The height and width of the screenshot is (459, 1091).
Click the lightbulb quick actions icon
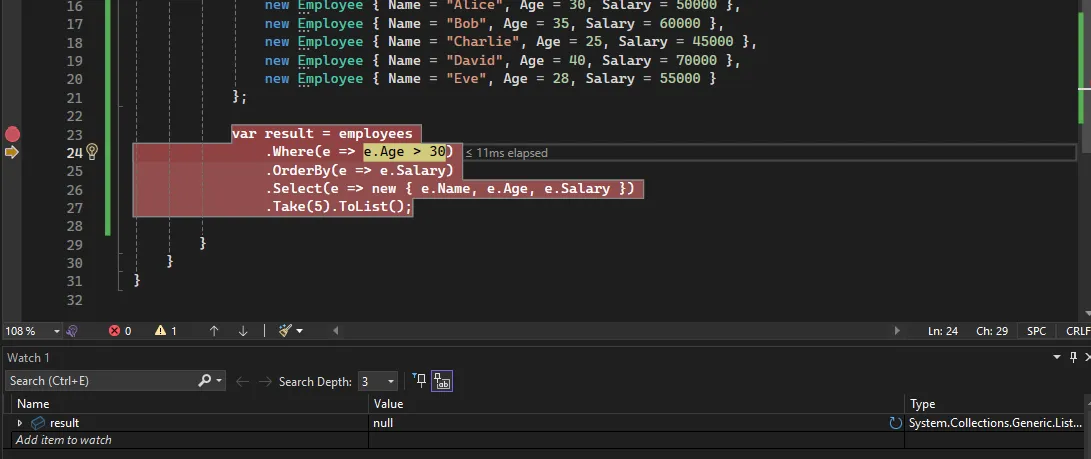pyautogui.click(x=92, y=152)
